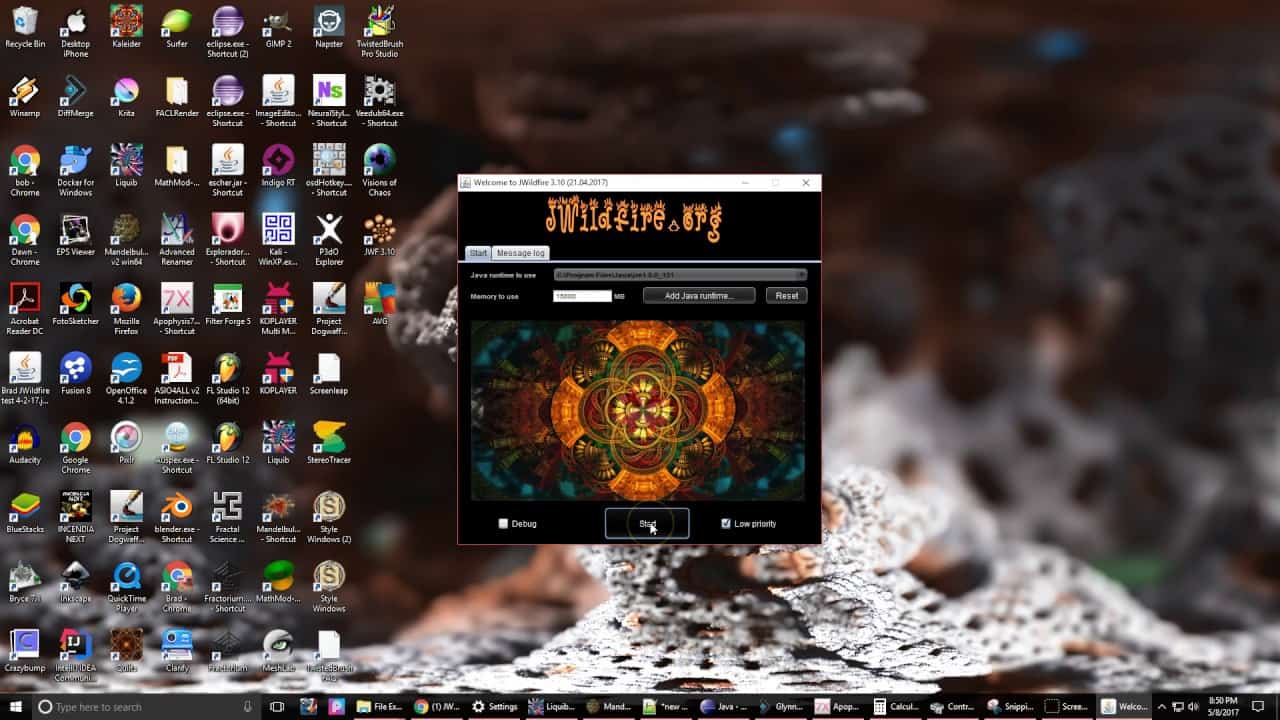The image size is (1280, 720).
Task: Select the Advanced Renamer desktop icon
Action: (x=177, y=240)
